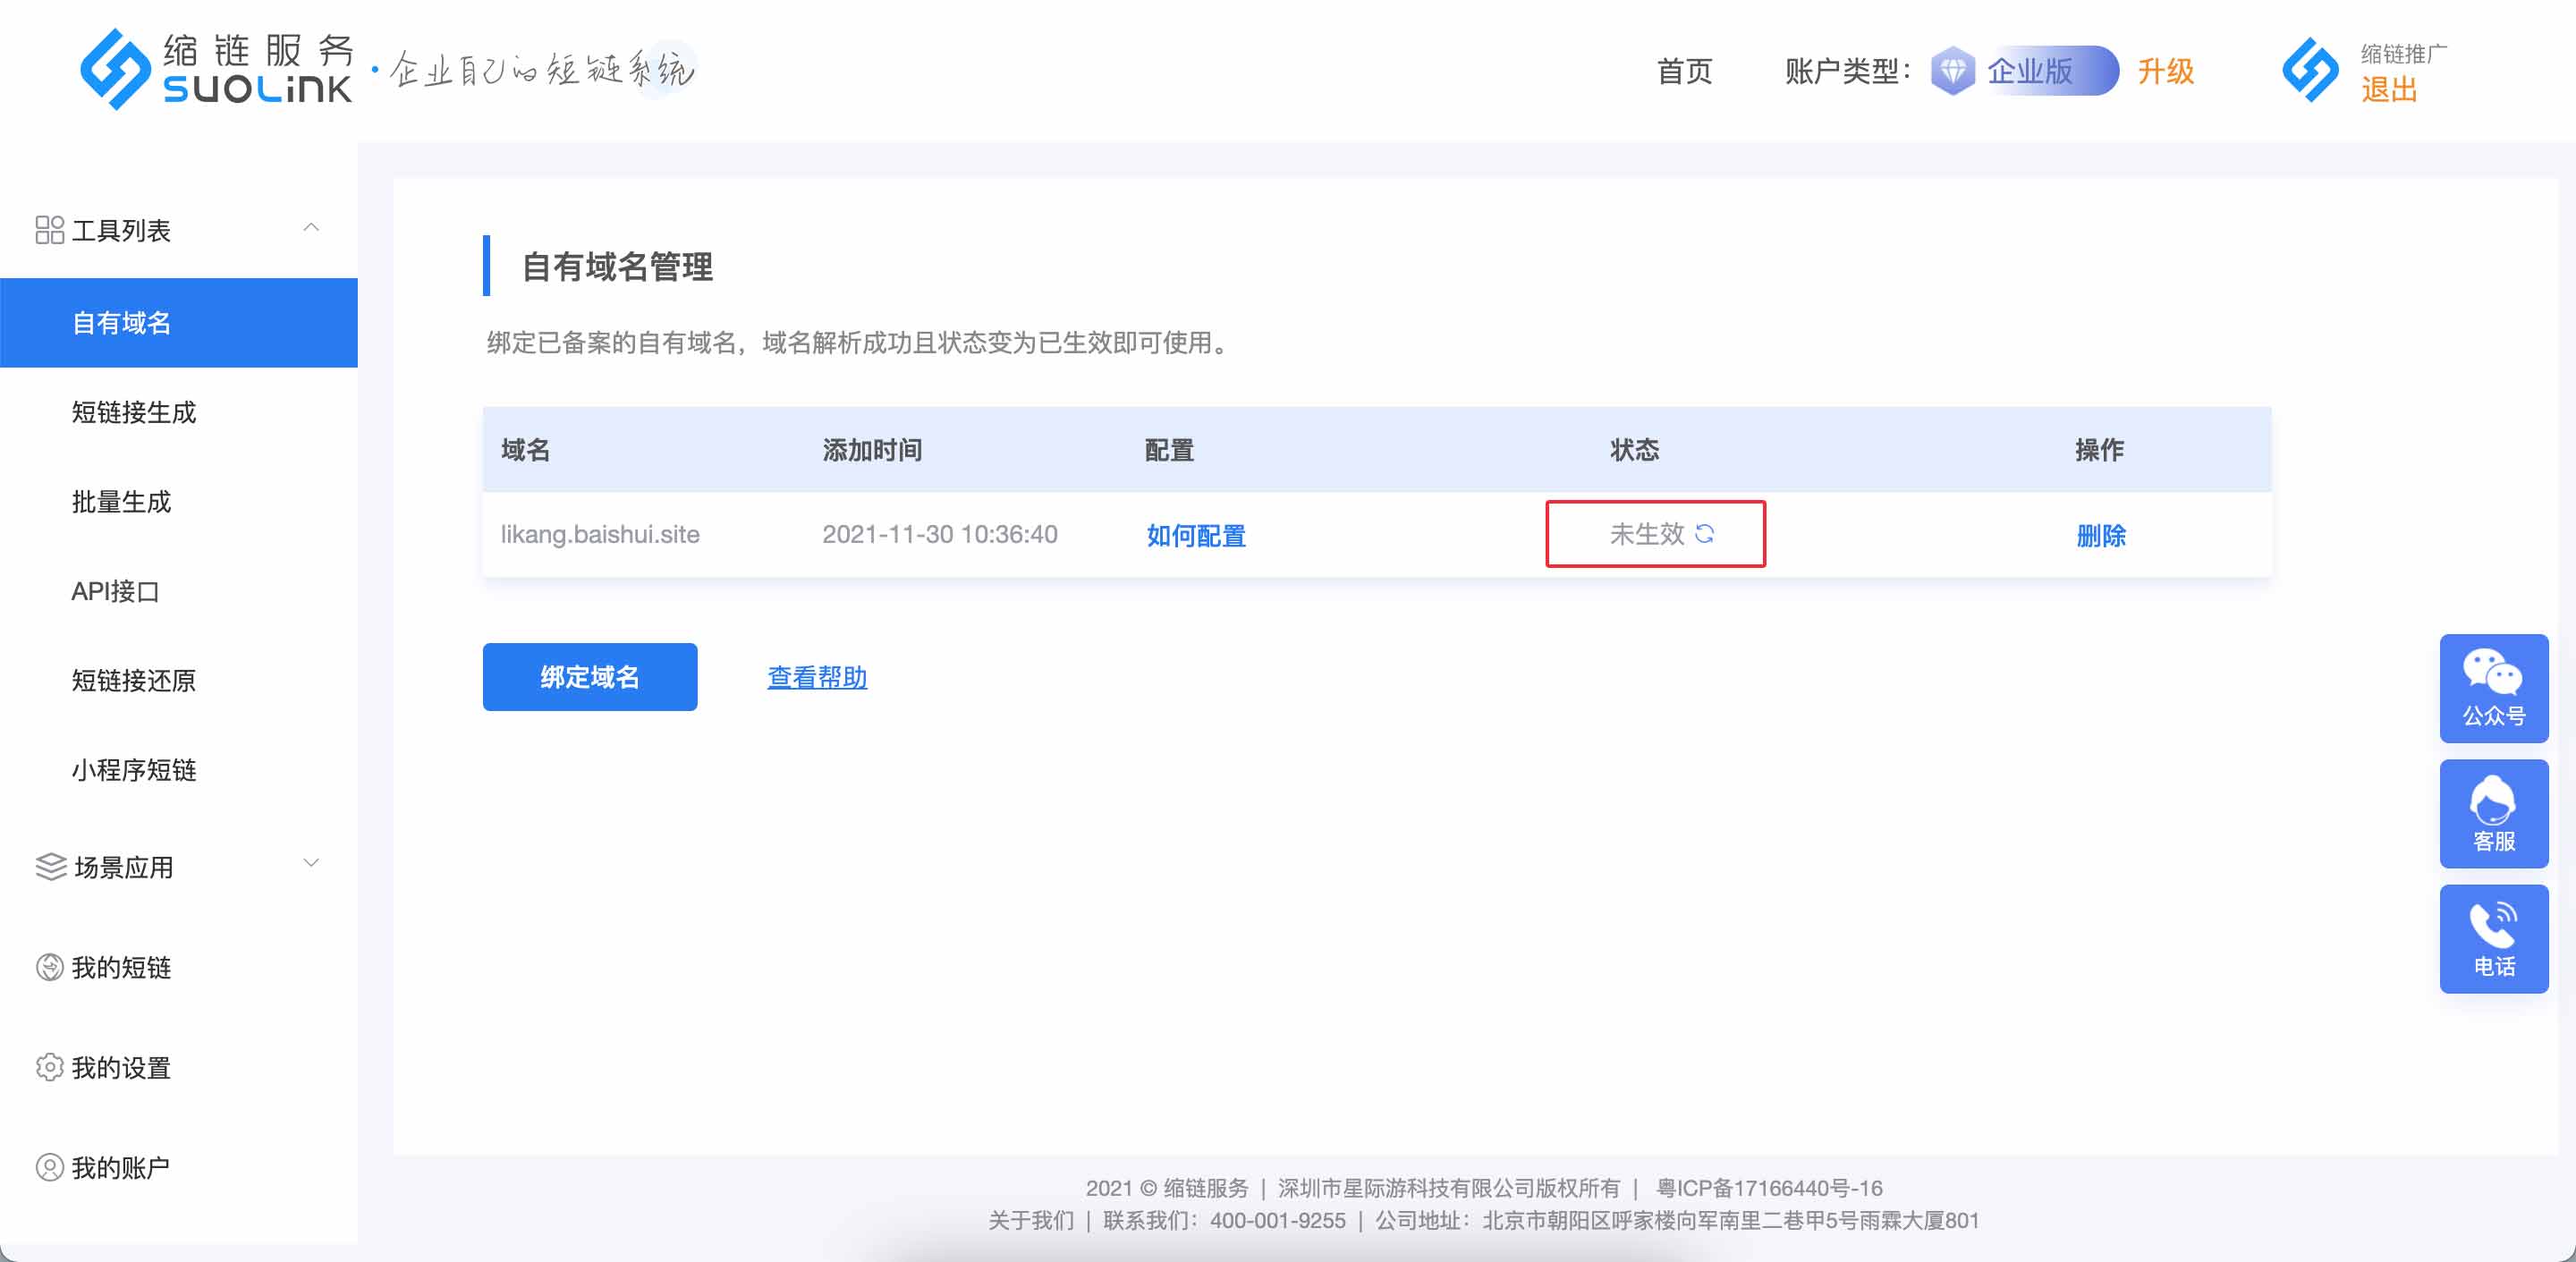Click the 配置 column header
2576x1262 pixels.
click(1169, 449)
